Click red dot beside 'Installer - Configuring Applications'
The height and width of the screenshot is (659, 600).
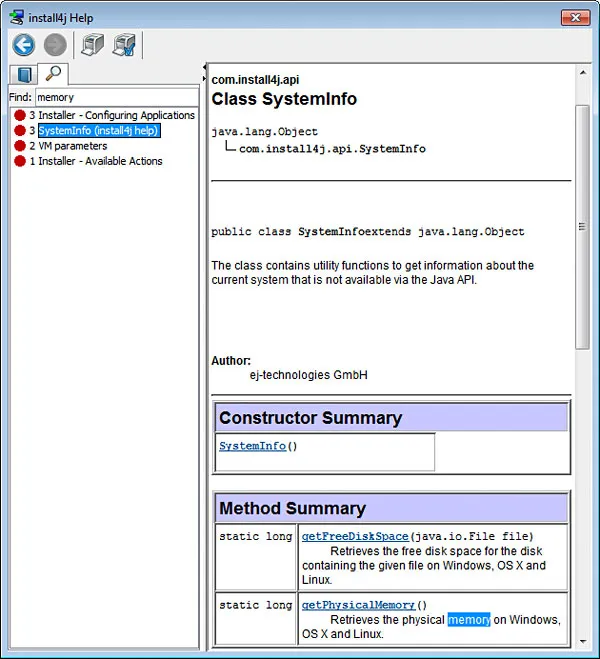pos(20,115)
